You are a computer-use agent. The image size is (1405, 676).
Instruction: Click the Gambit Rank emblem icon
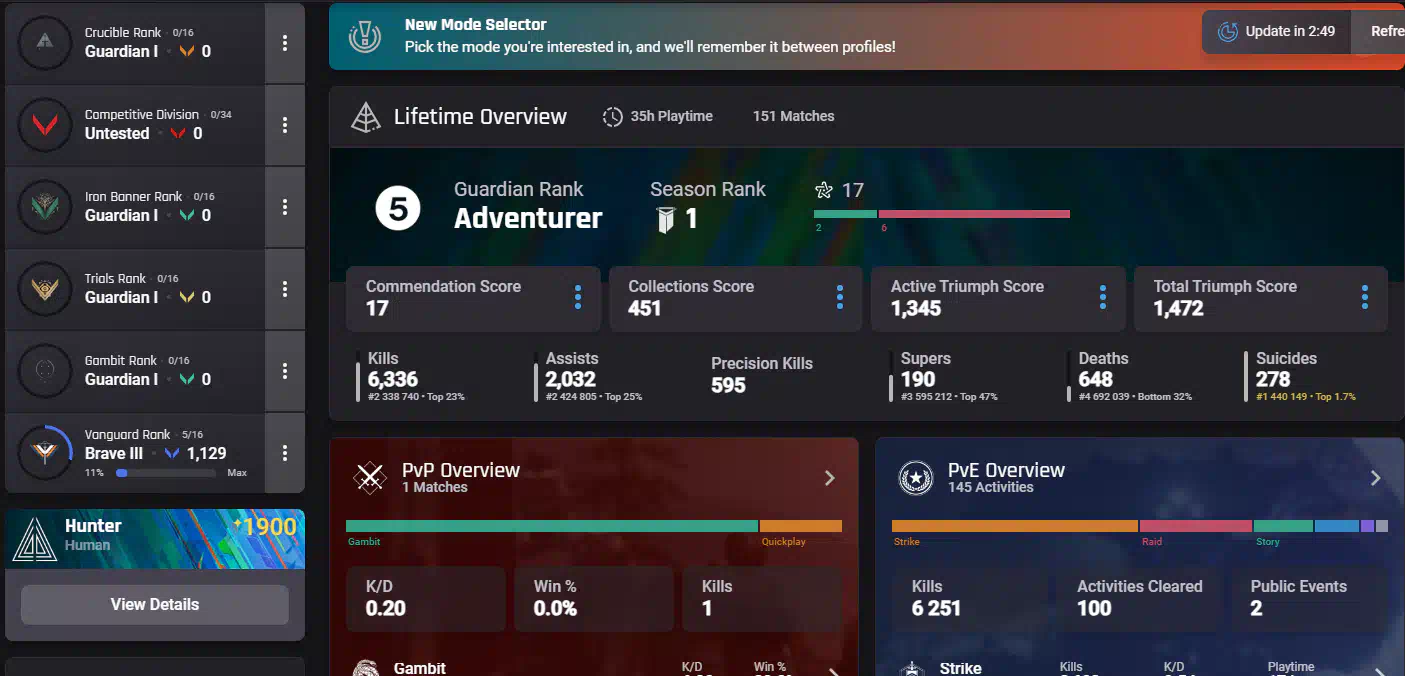(44, 371)
